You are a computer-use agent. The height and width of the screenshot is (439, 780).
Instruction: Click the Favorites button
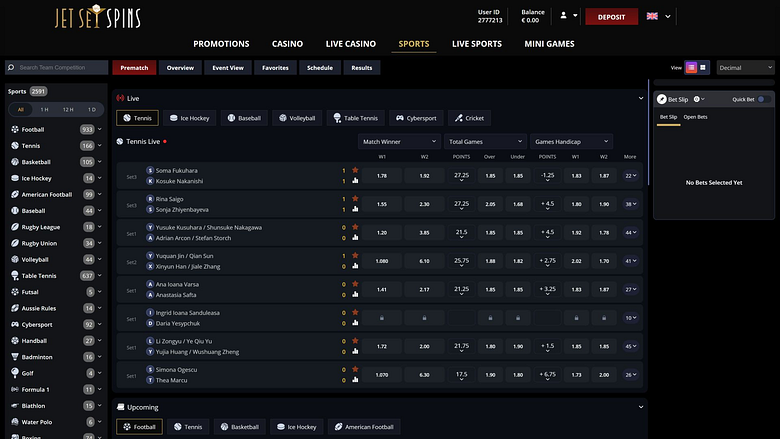click(275, 68)
